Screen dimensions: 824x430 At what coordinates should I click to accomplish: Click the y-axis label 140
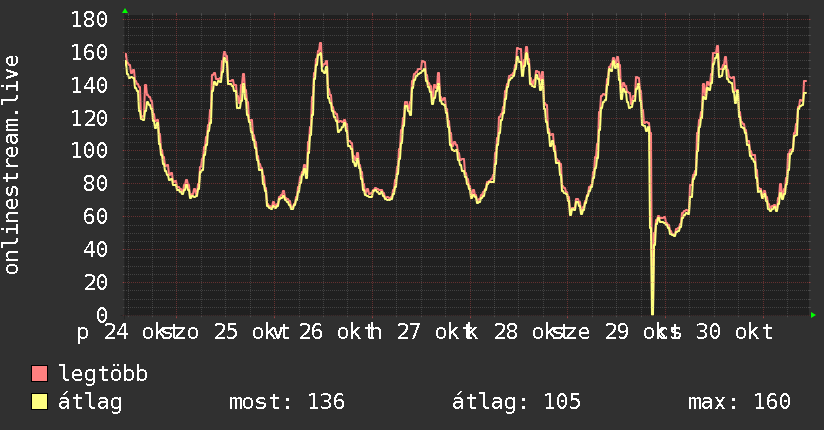[x=89, y=85]
